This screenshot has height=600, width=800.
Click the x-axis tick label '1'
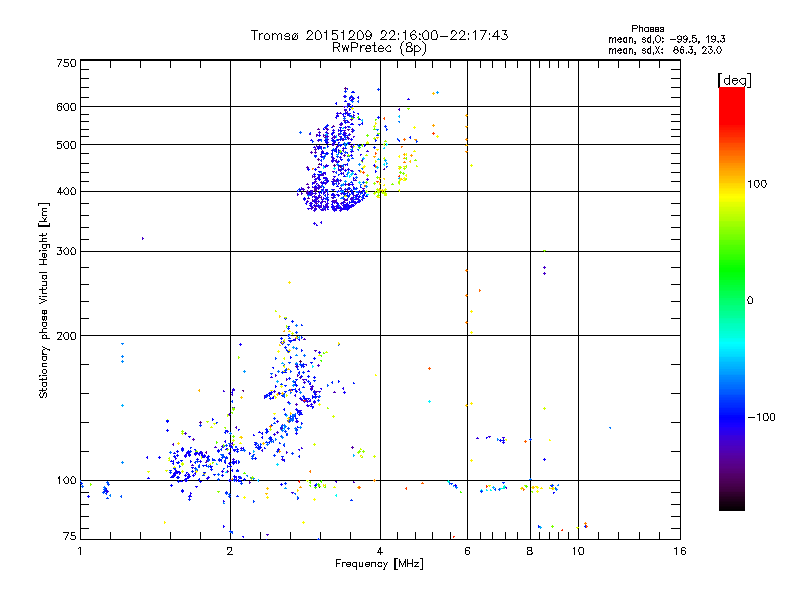[80, 551]
